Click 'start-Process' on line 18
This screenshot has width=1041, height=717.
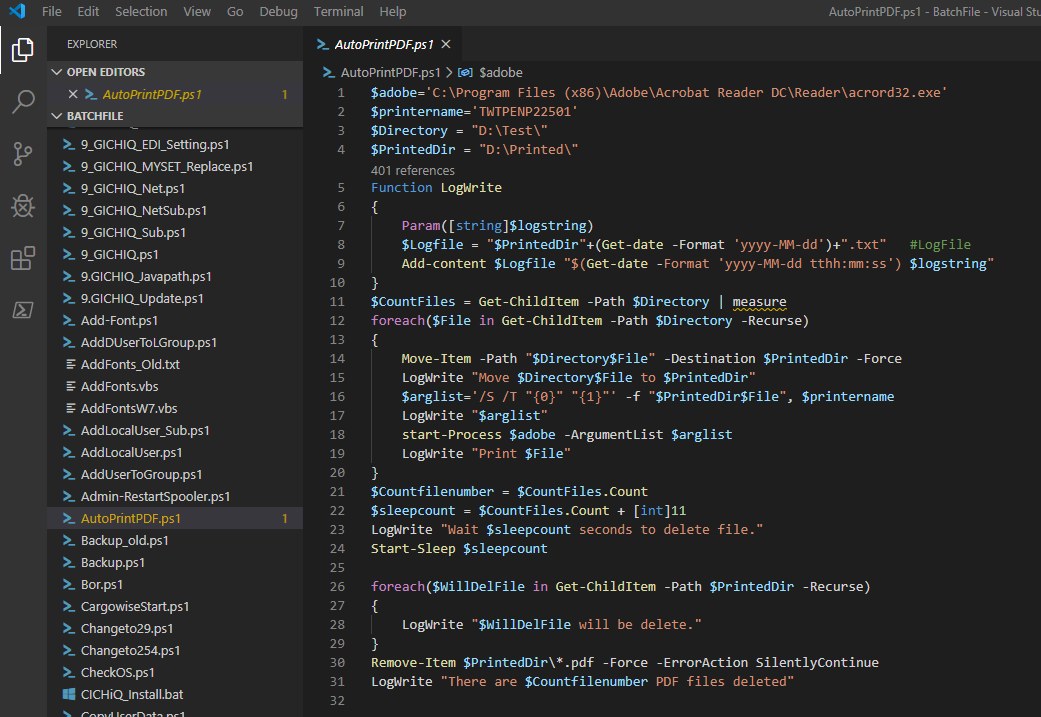(x=451, y=435)
